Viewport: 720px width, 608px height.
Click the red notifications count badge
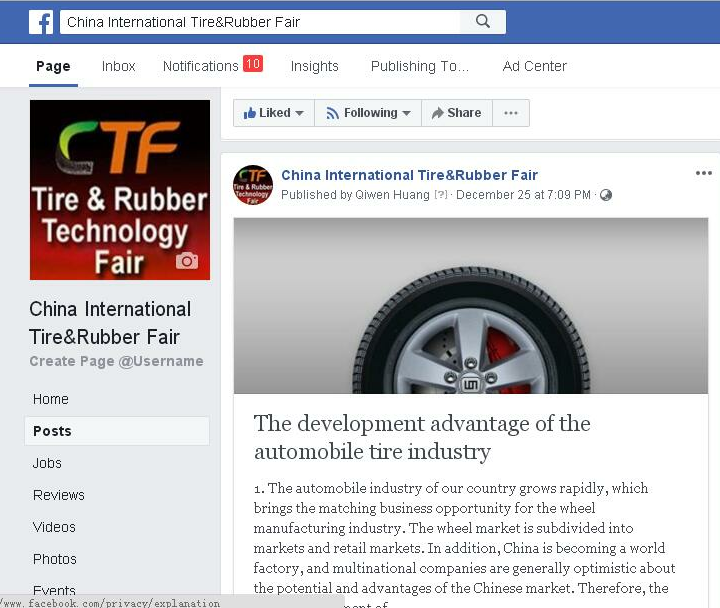[x=253, y=63]
